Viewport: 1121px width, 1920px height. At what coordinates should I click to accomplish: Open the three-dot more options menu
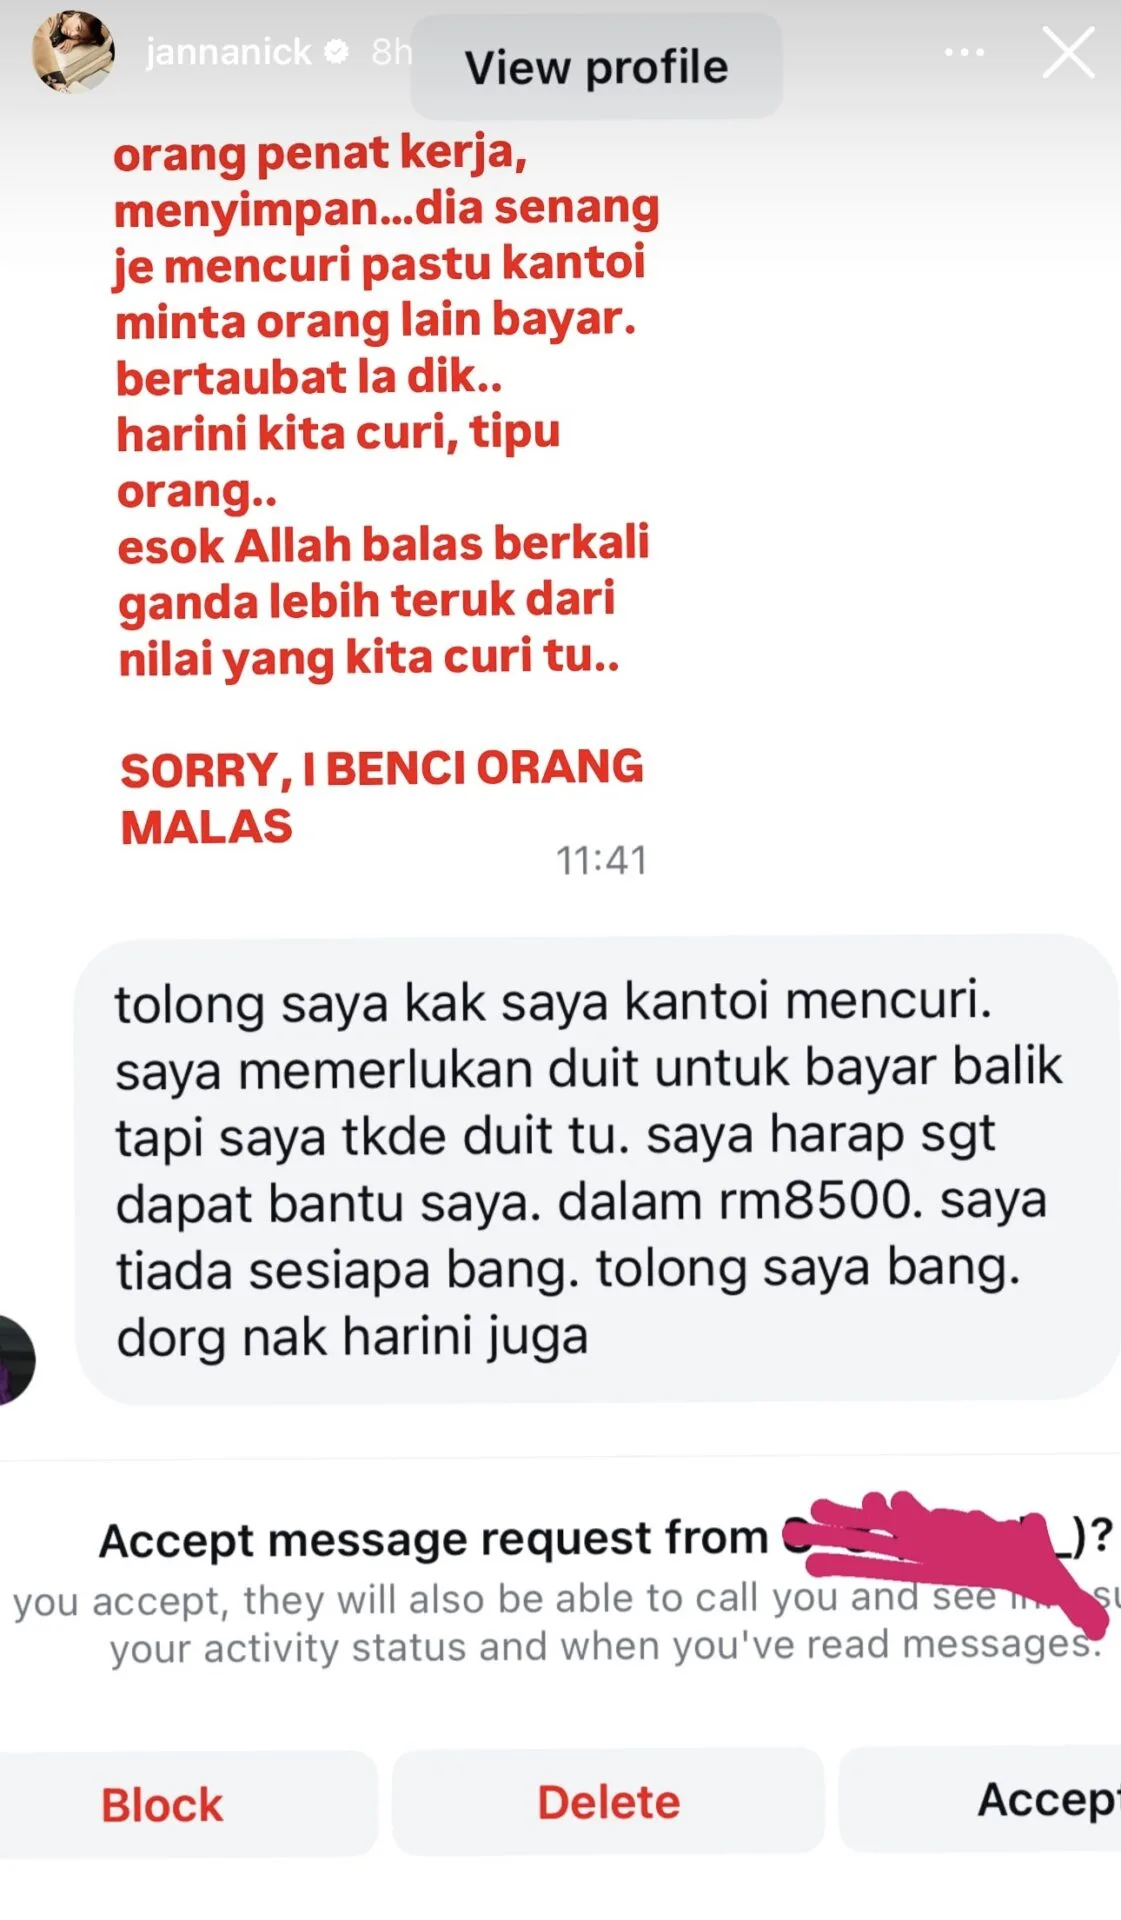click(964, 52)
